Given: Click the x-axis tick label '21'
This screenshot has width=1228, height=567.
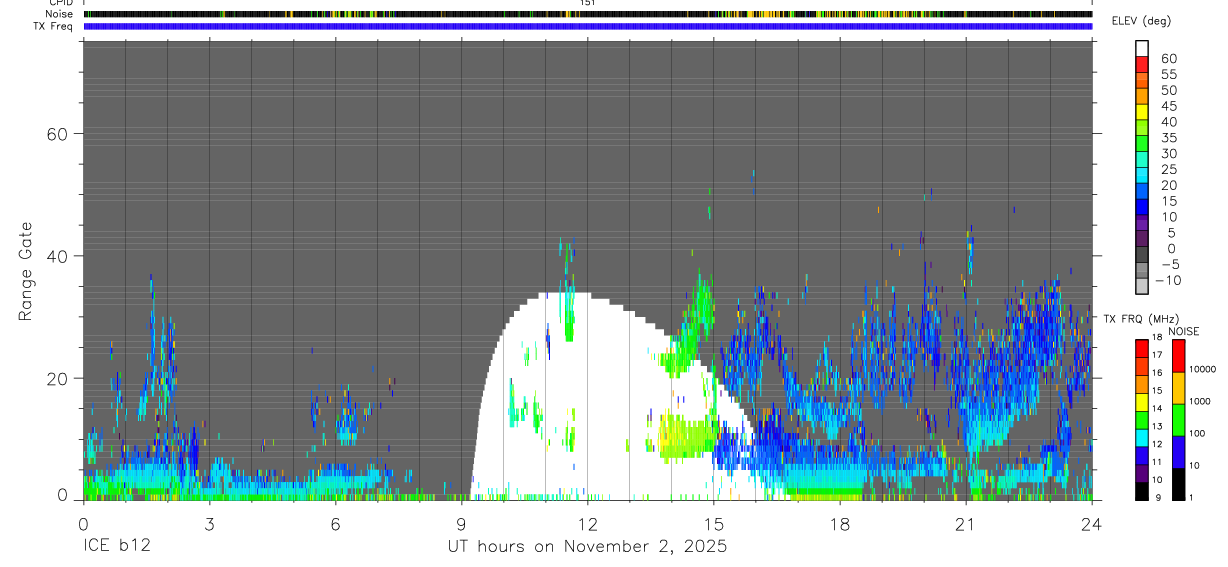Looking at the screenshot, I should point(965,525).
